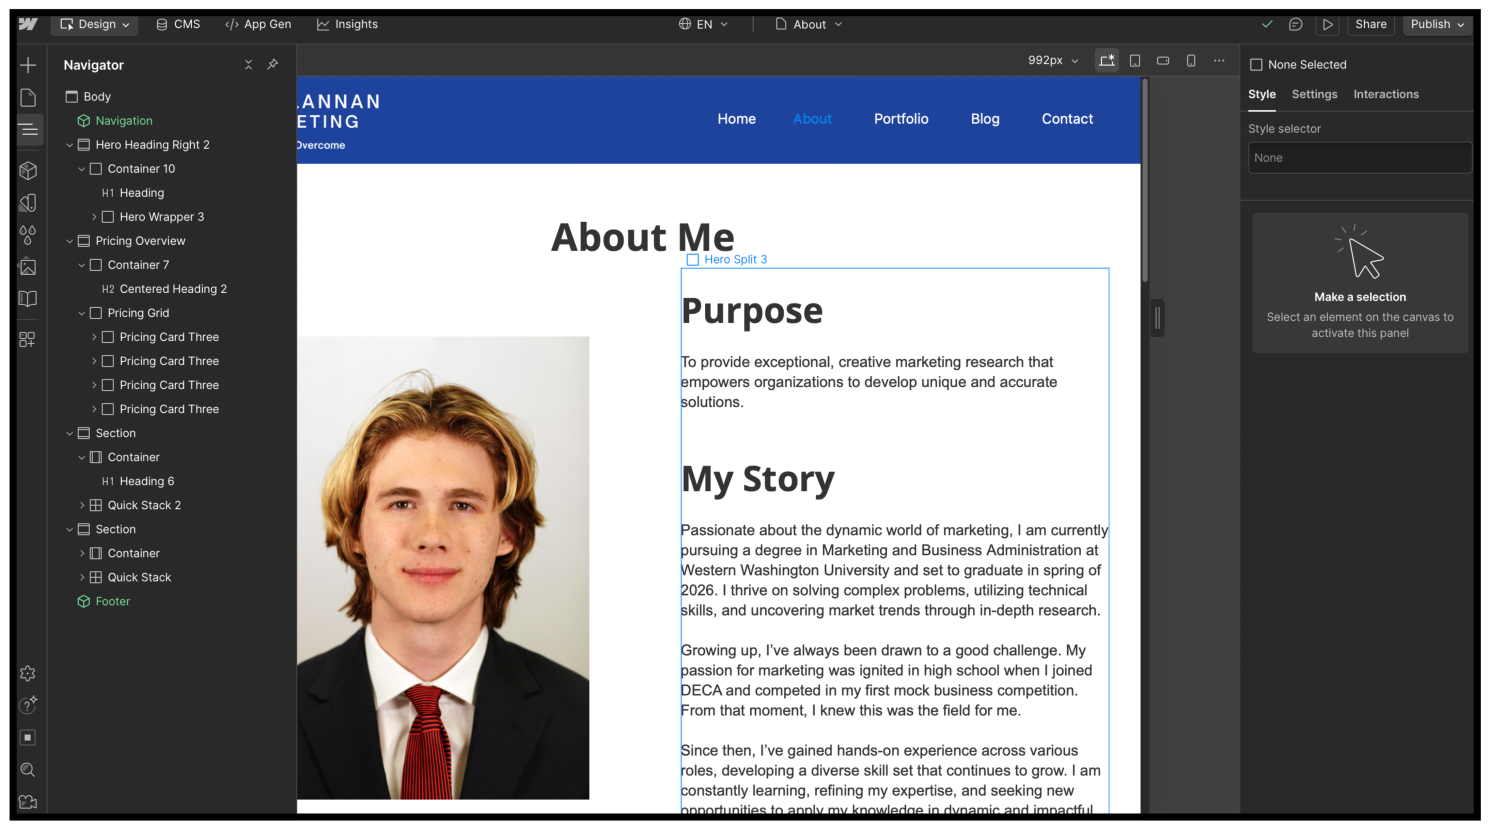Switch to mobile landscape breakpoint icon
The height and width of the screenshot is (830, 1488).
1163,60
